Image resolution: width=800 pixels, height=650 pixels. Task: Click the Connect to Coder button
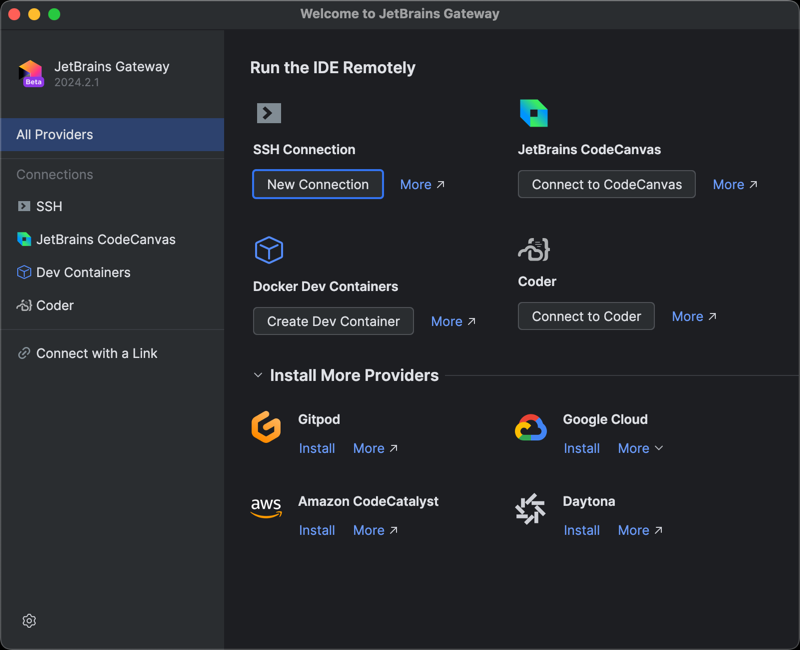click(586, 316)
